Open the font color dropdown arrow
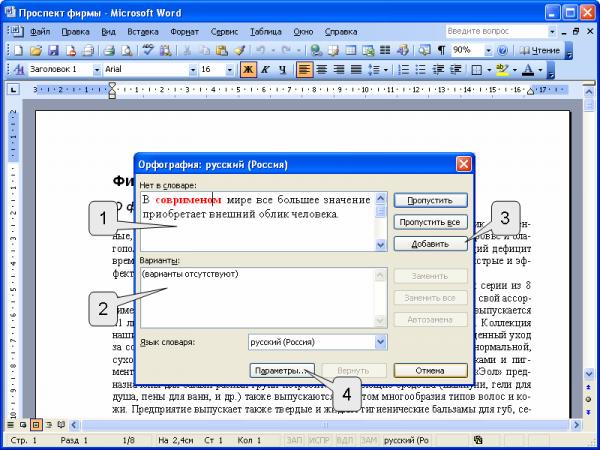The image size is (600, 450). pyautogui.click(x=540, y=70)
